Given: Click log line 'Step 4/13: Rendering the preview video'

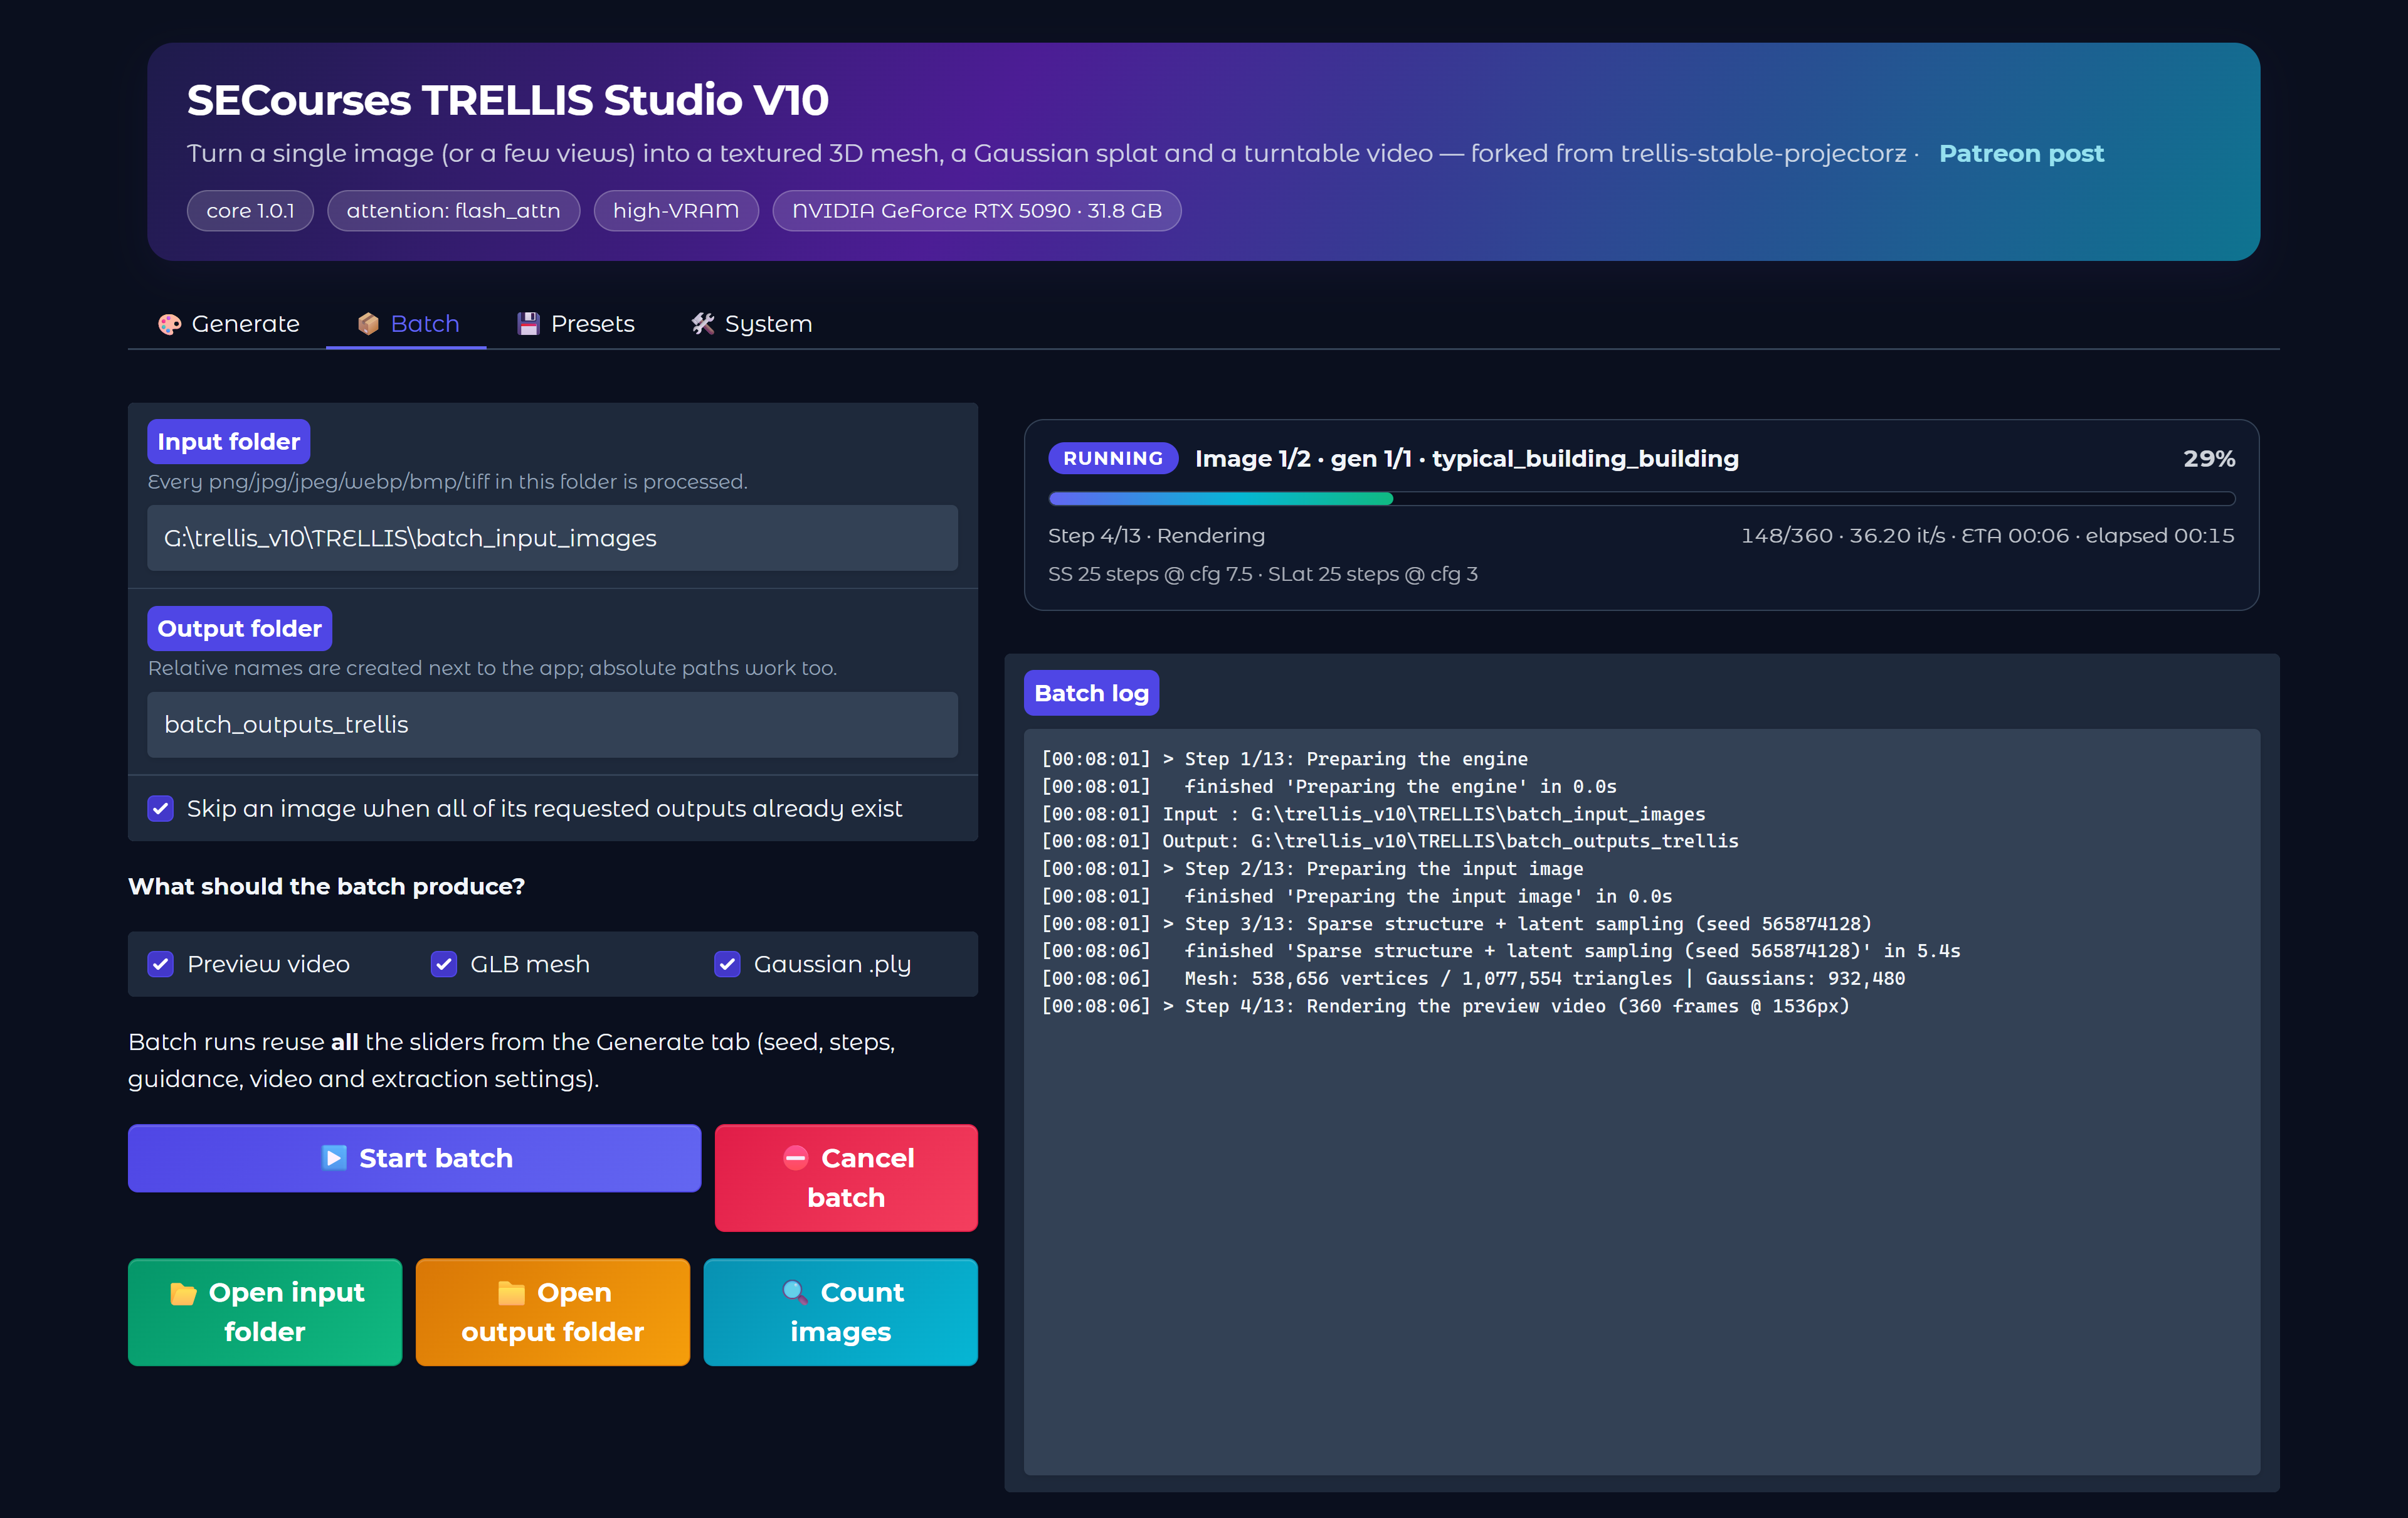Looking at the screenshot, I should coord(1445,1007).
